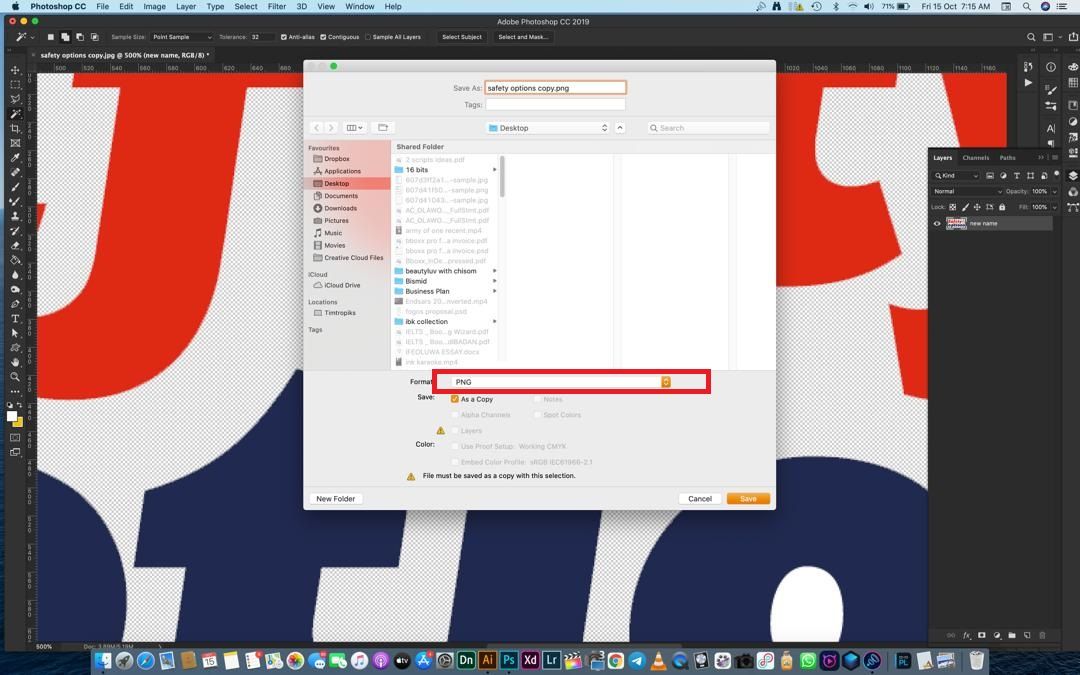Switch to the Channels tab
Image resolution: width=1080 pixels, height=675 pixels.
(x=975, y=158)
